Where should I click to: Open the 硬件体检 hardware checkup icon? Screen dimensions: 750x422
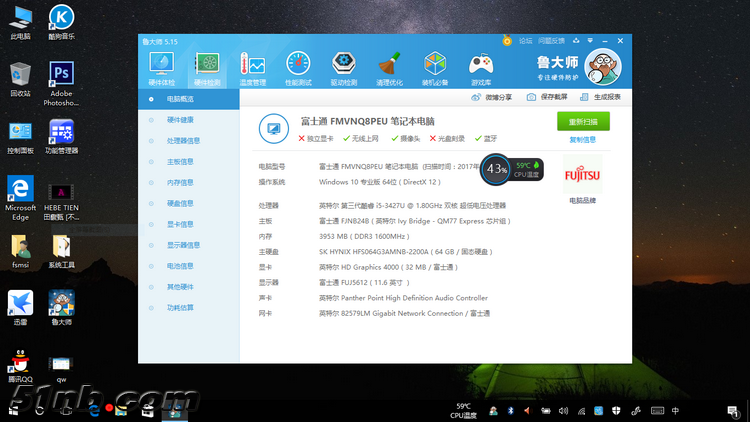[161, 67]
